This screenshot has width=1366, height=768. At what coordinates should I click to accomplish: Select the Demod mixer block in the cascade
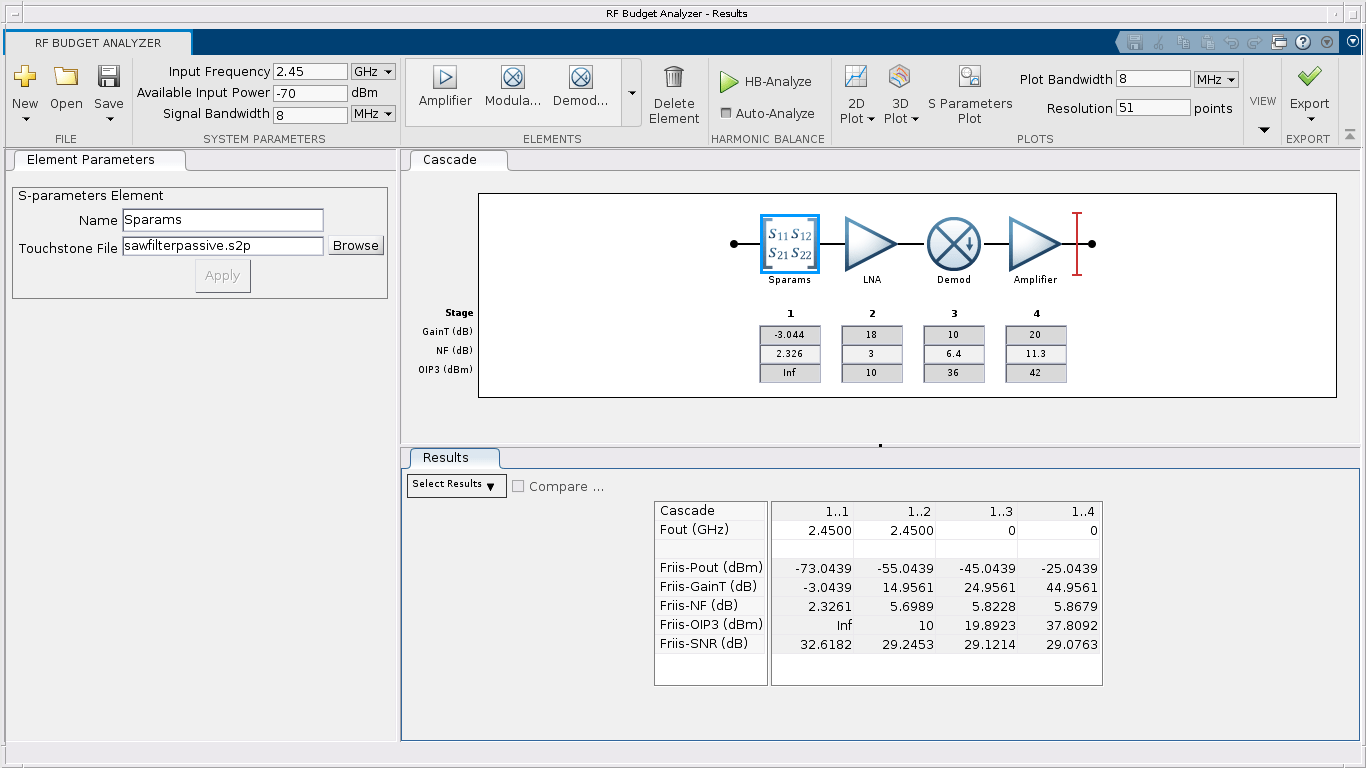click(x=953, y=244)
